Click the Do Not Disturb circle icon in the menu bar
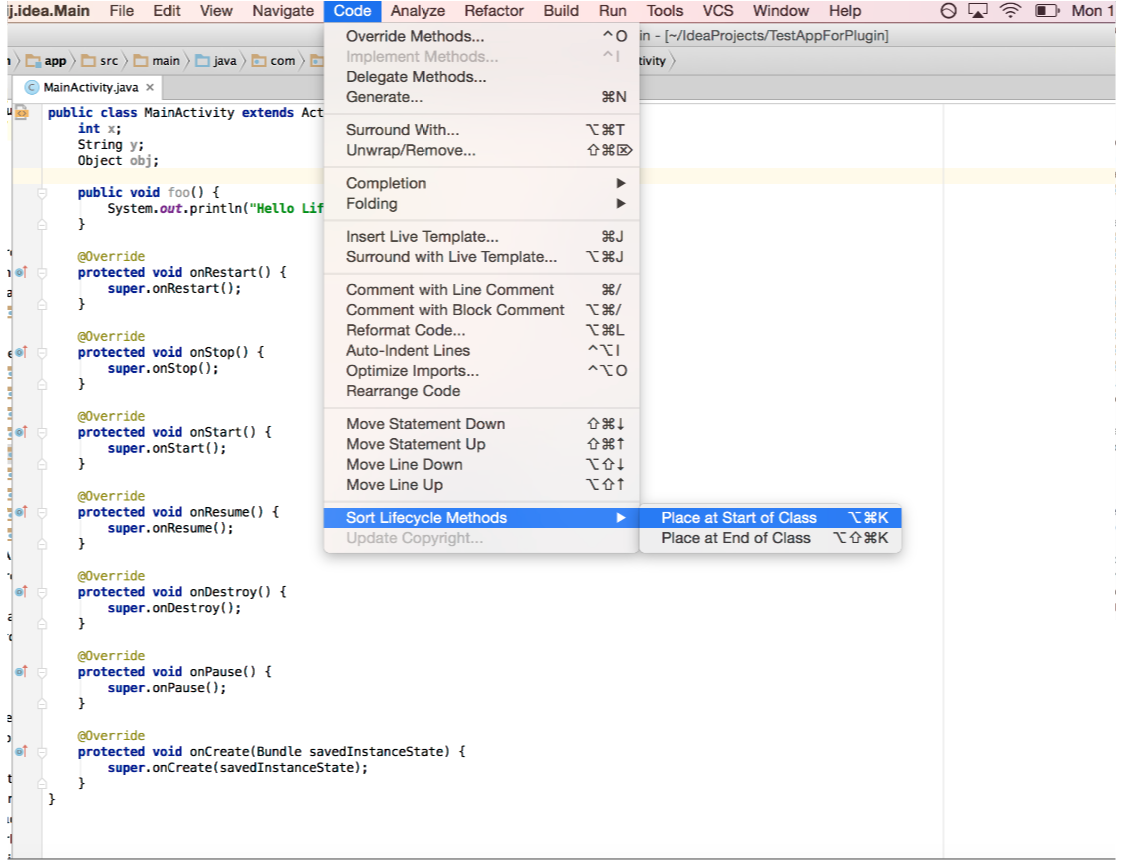This screenshot has height=862, width=1148. (x=948, y=11)
